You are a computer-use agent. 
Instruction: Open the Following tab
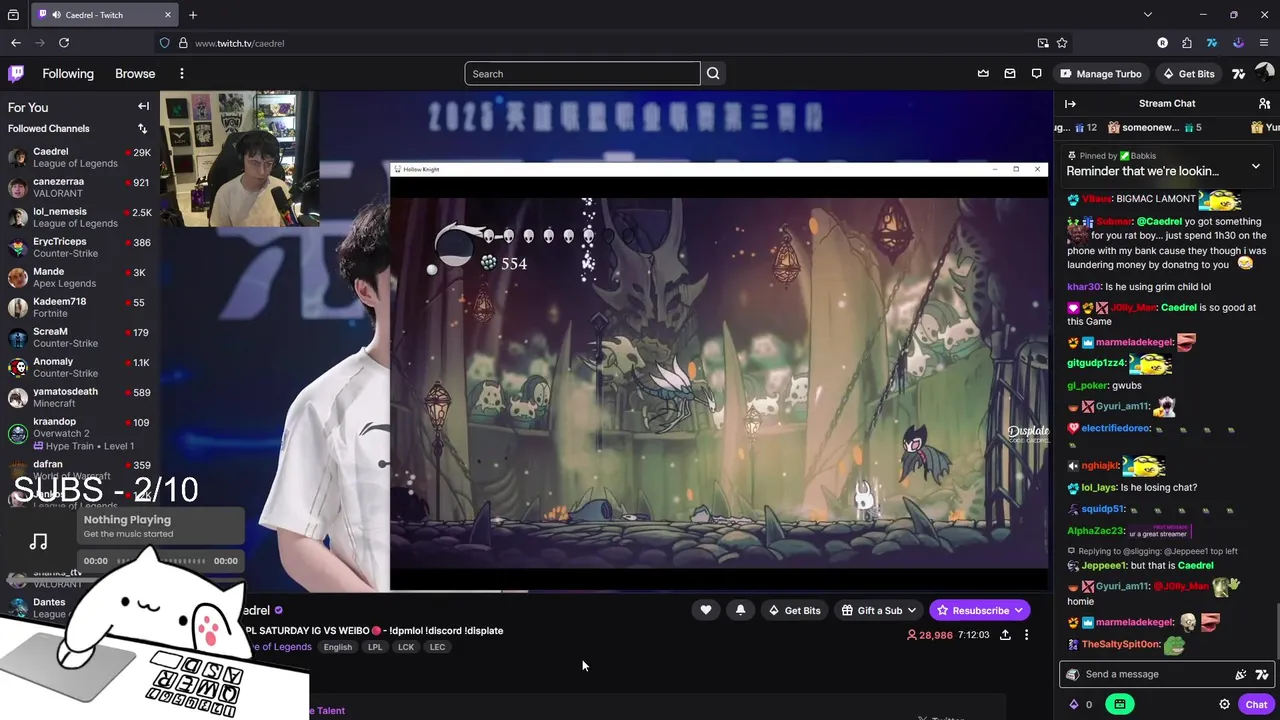(68, 74)
